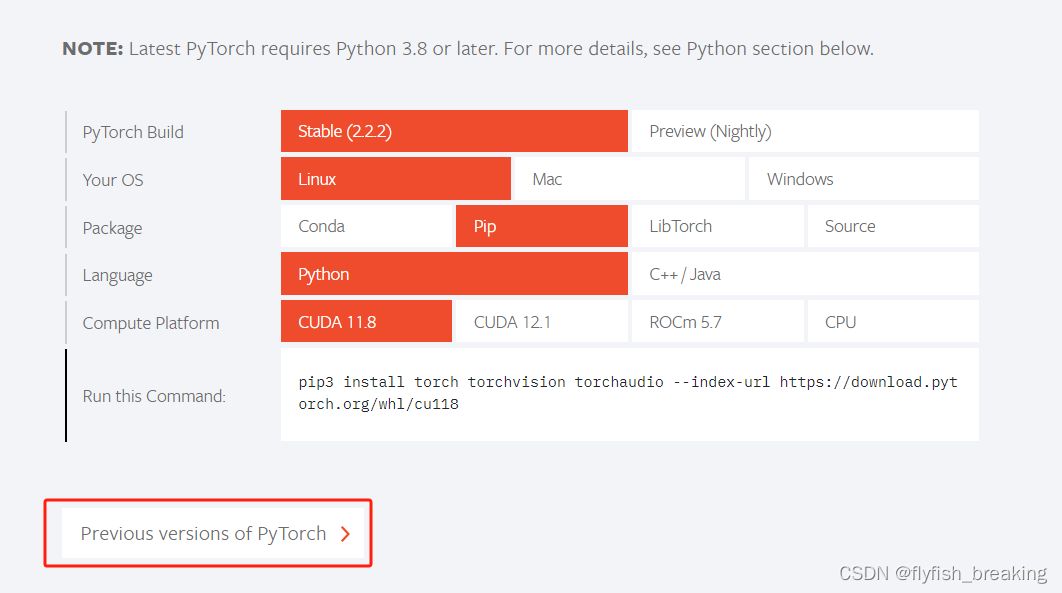Viewport: 1062px width, 593px height.
Task: Select CUDA 11.8 compute platform
Action: point(366,322)
